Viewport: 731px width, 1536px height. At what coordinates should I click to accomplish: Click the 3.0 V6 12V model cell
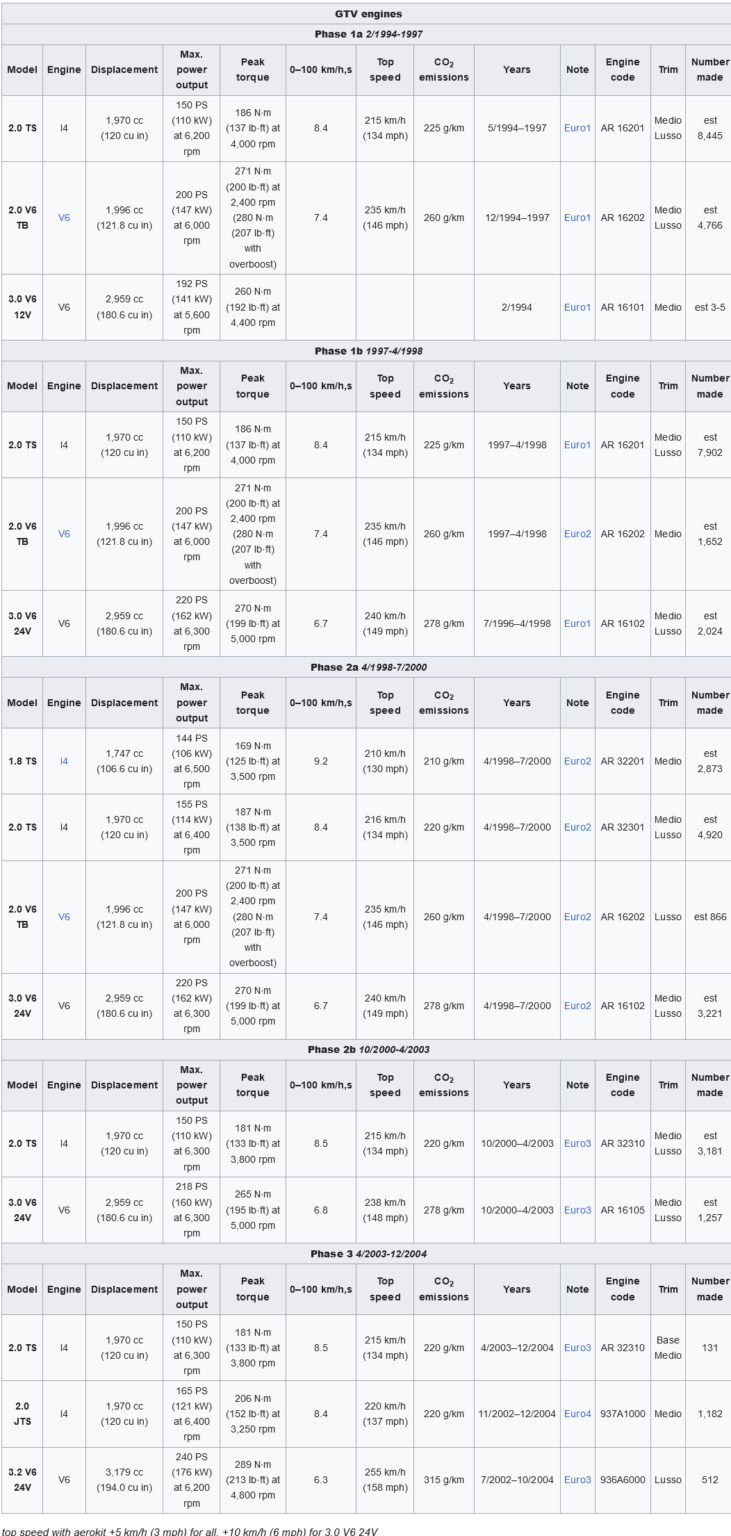point(21,307)
